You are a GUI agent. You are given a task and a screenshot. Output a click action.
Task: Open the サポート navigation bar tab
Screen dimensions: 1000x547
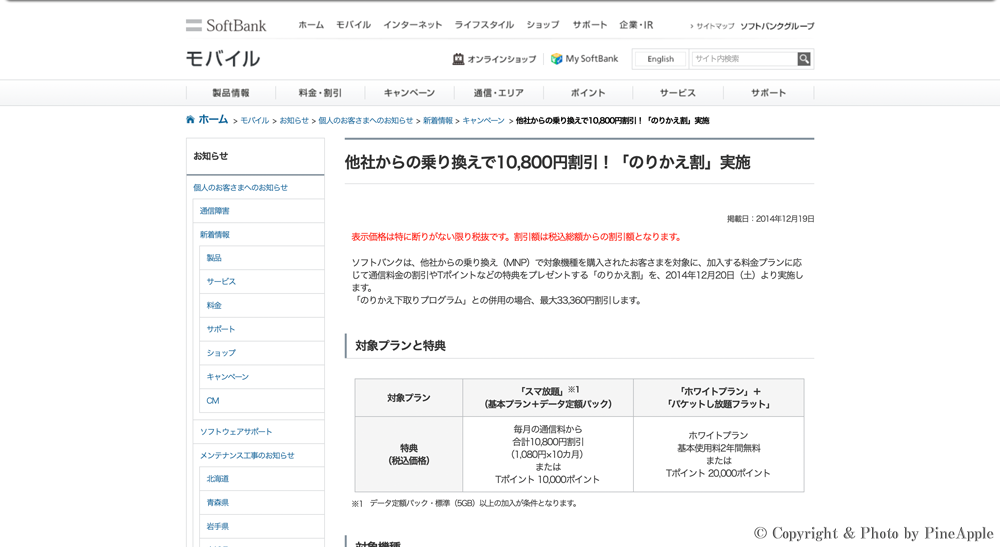pyautogui.click(x=768, y=93)
